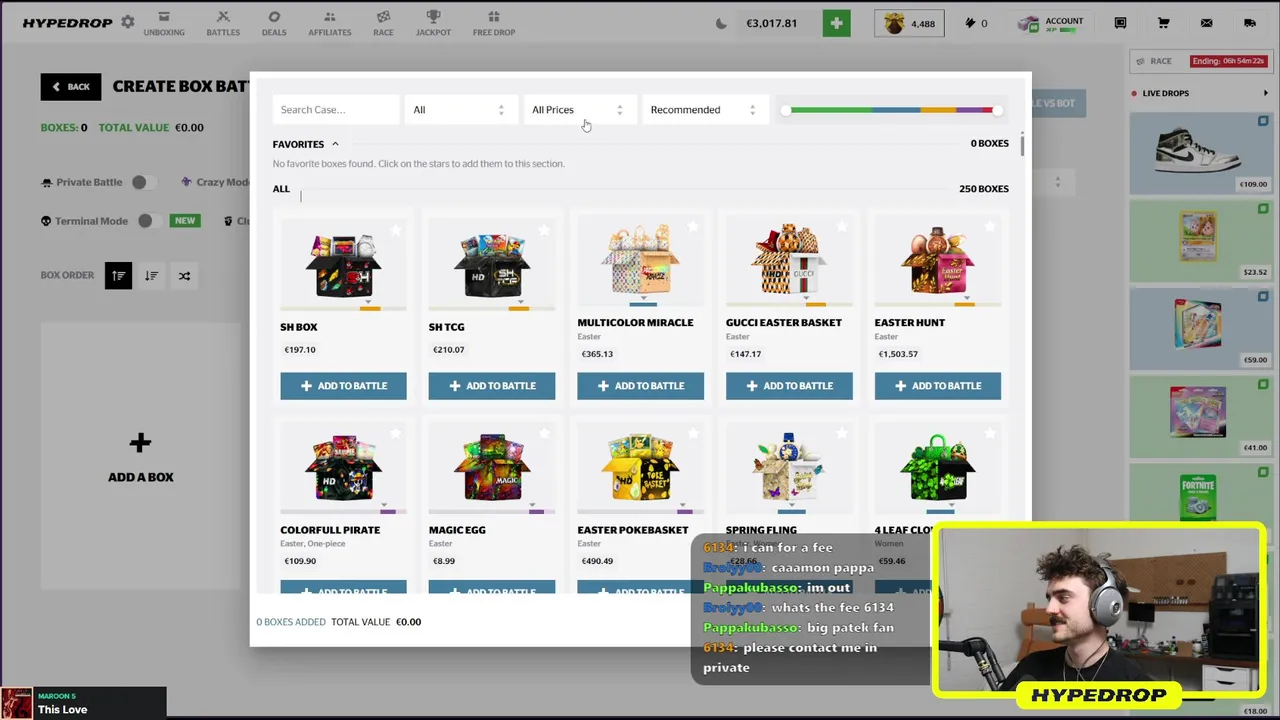Open the All category dropdown
This screenshot has height=720, width=1280.
(x=459, y=110)
